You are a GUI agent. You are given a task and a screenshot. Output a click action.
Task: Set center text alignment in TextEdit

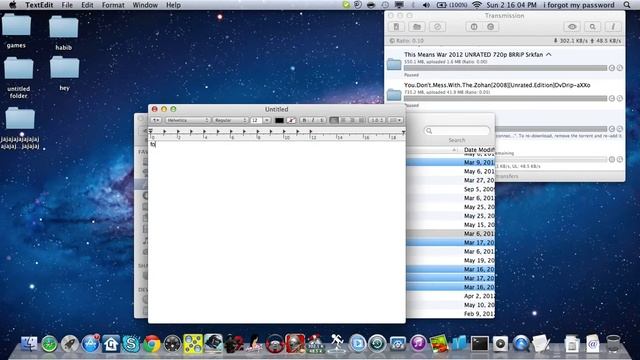tap(343, 120)
